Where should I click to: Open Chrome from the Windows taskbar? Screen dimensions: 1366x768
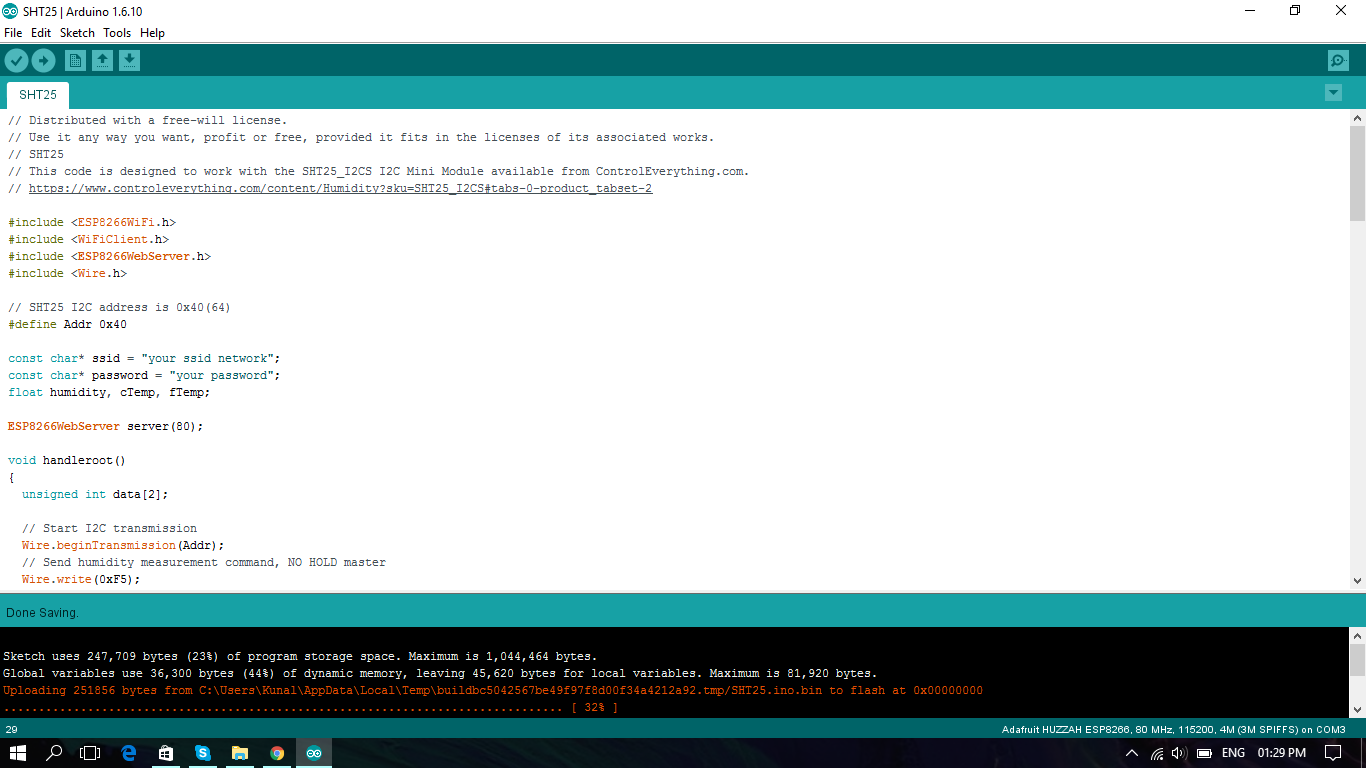277,753
